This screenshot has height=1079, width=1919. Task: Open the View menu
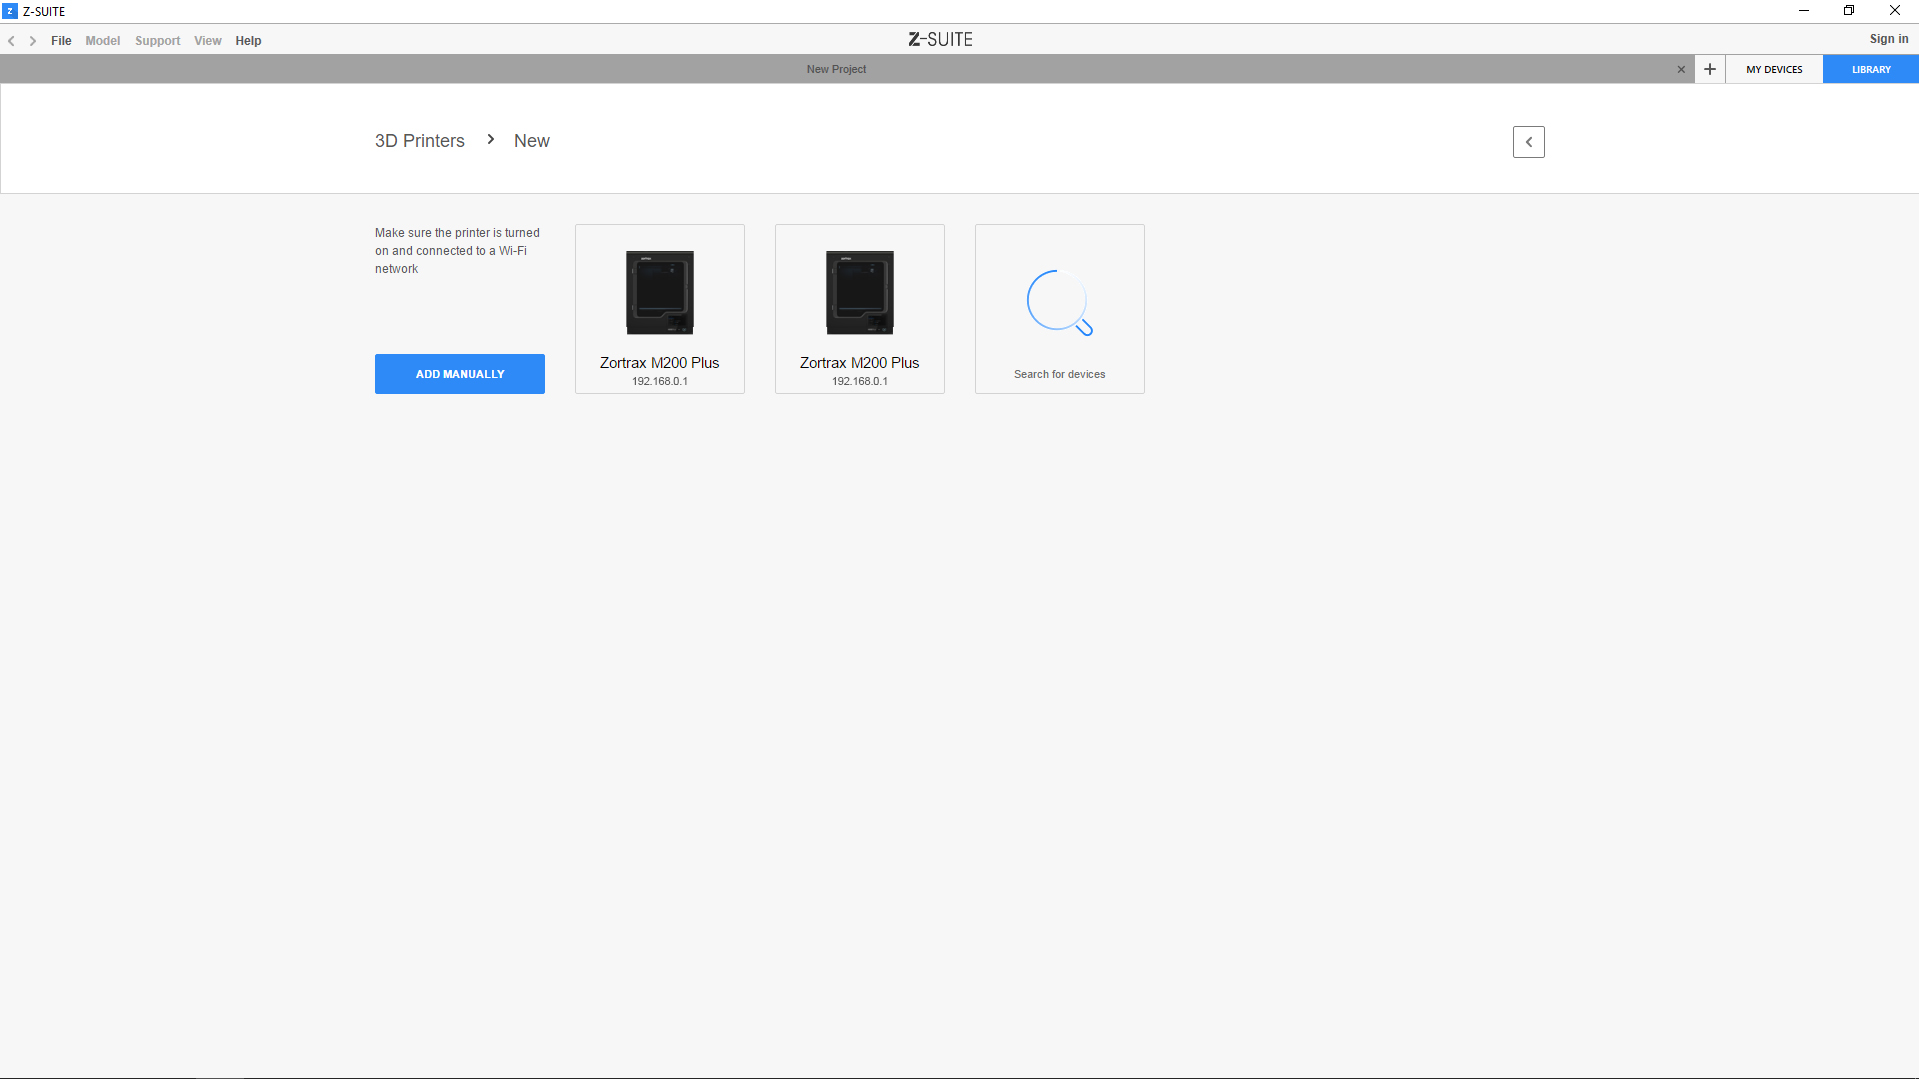[207, 41]
